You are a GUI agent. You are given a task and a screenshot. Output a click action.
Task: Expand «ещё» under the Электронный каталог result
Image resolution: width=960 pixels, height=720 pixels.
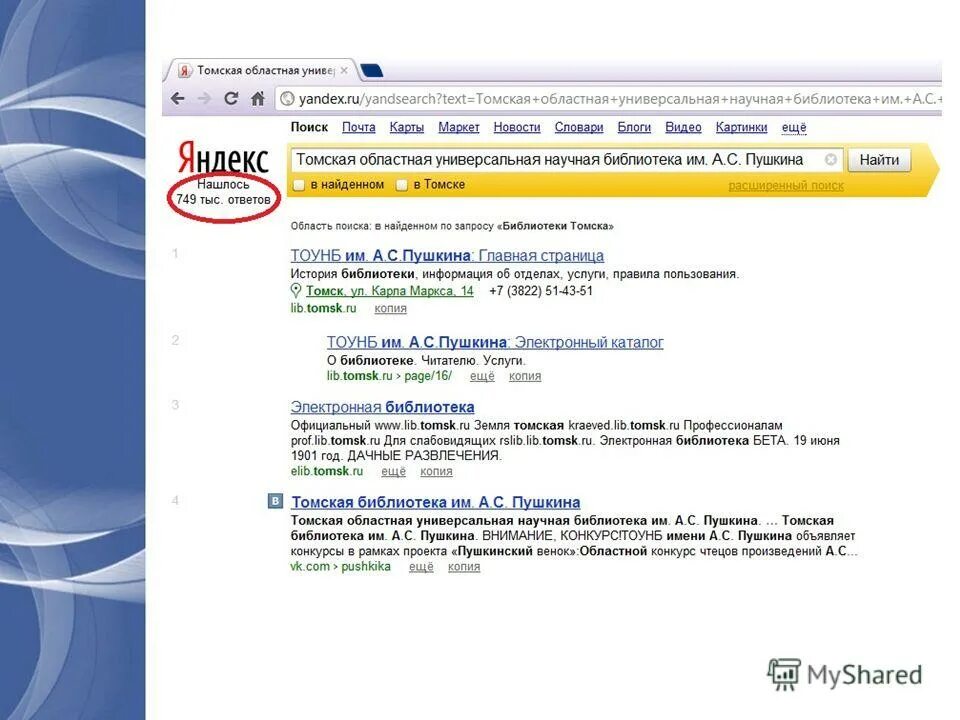pos(483,376)
